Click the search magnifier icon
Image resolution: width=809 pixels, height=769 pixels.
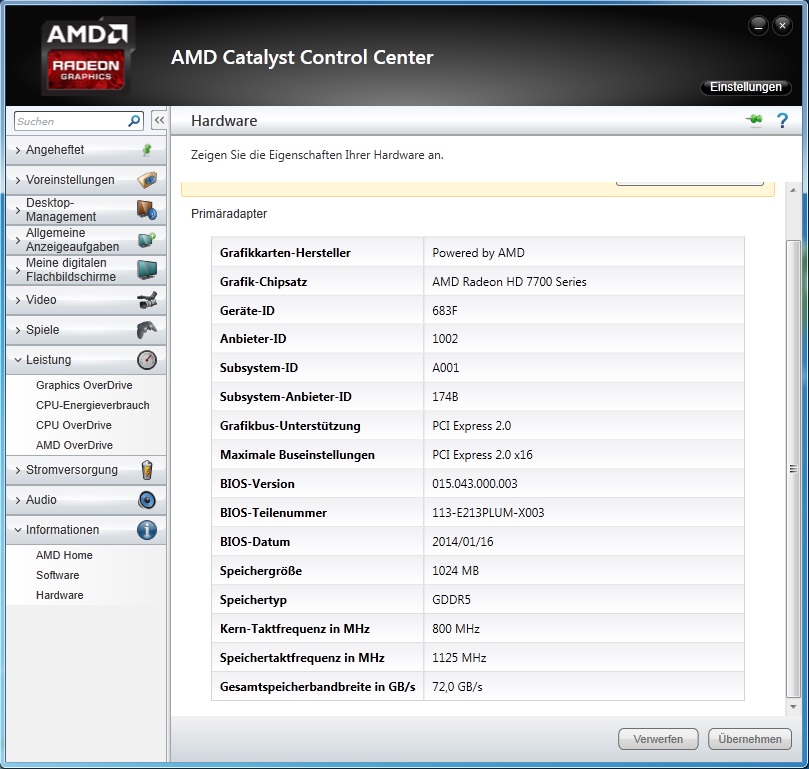pos(135,121)
